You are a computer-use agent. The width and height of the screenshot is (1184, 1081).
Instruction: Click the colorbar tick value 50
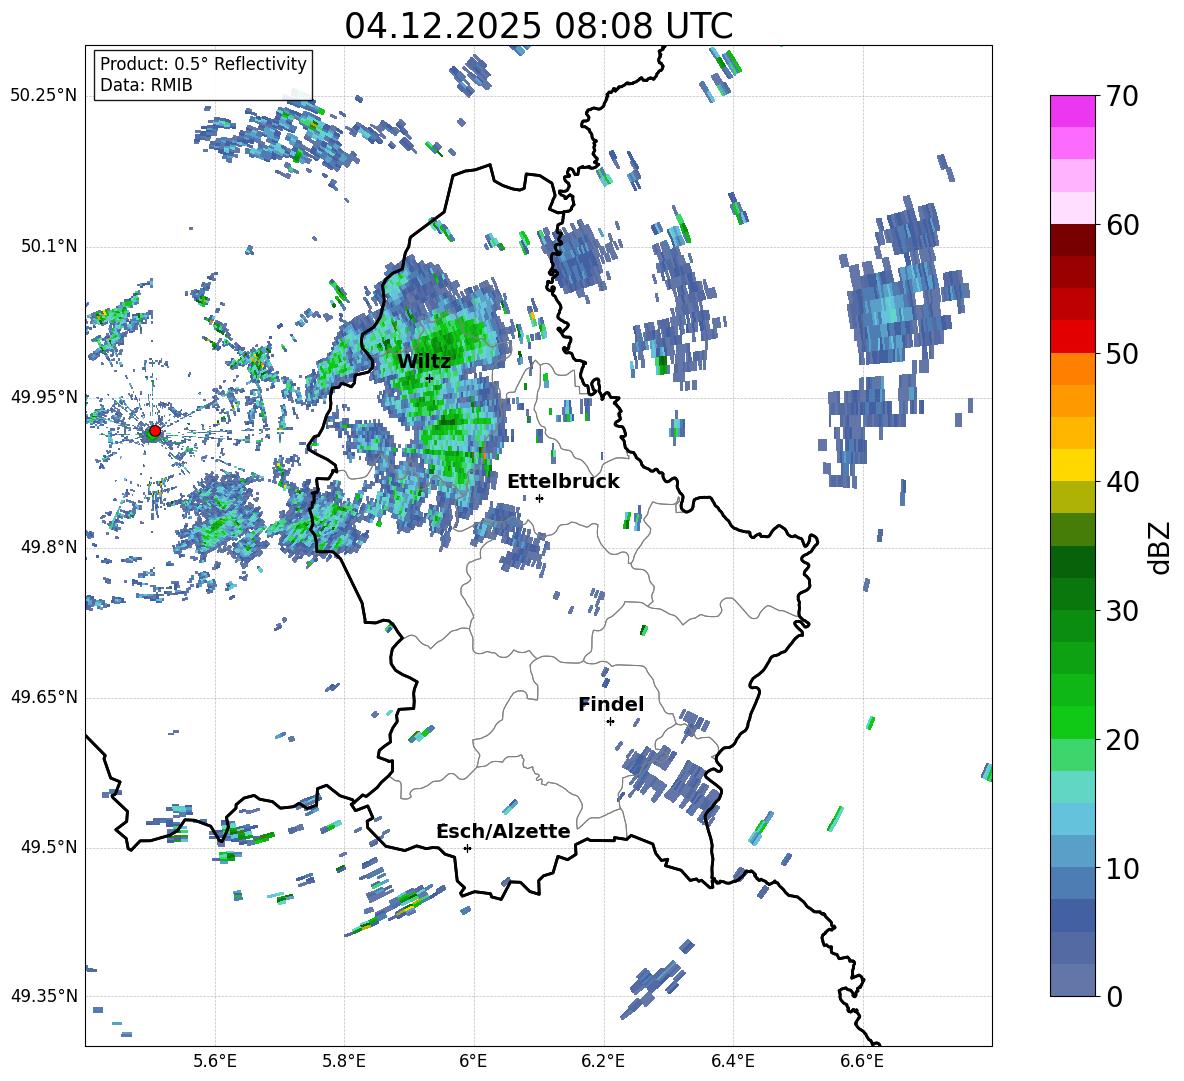pyautogui.click(x=1122, y=353)
